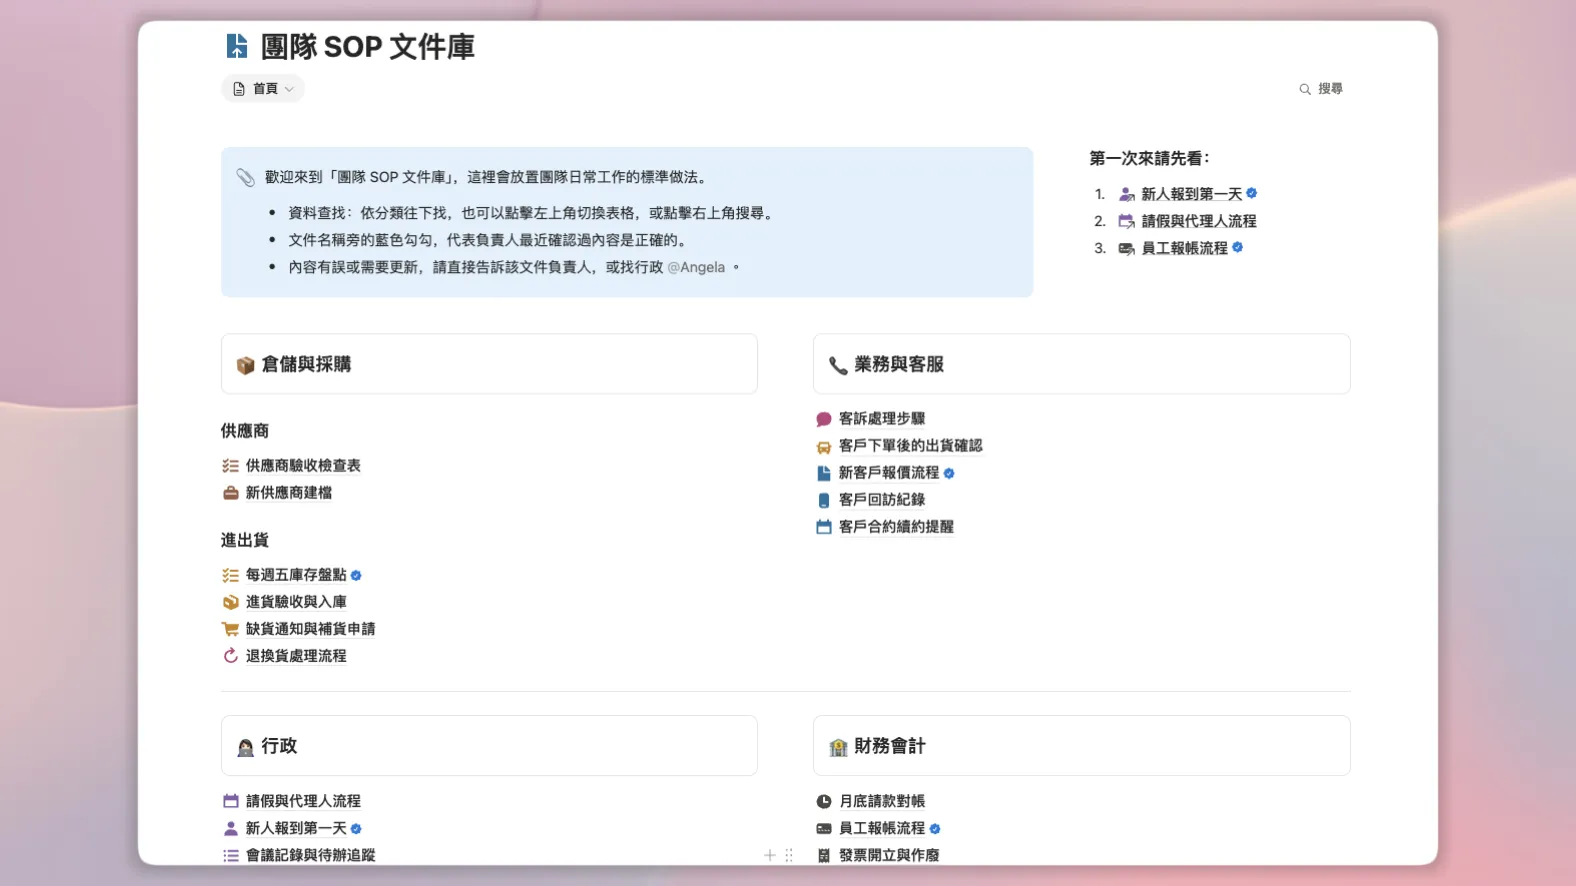The height and width of the screenshot is (886, 1576).
Task: Click the plus icon to add a block
Action: (x=770, y=855)
